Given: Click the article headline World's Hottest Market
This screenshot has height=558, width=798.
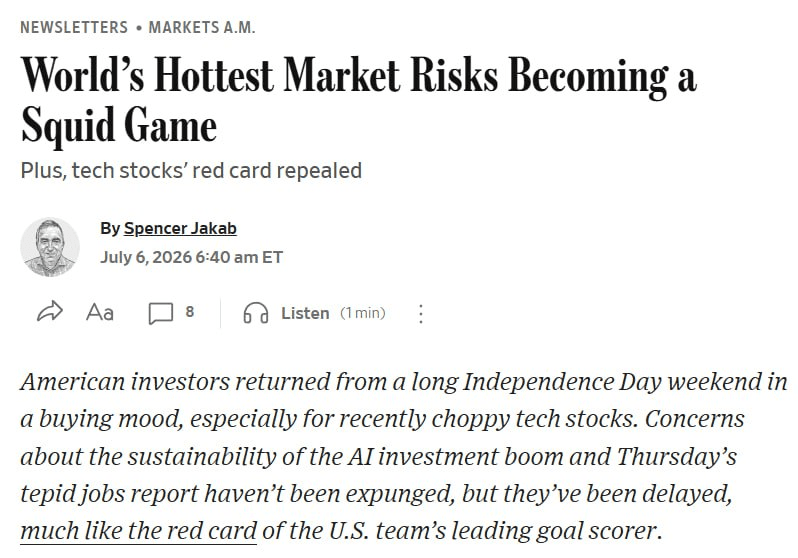Looking at the screenshot, I should point(358,76).
